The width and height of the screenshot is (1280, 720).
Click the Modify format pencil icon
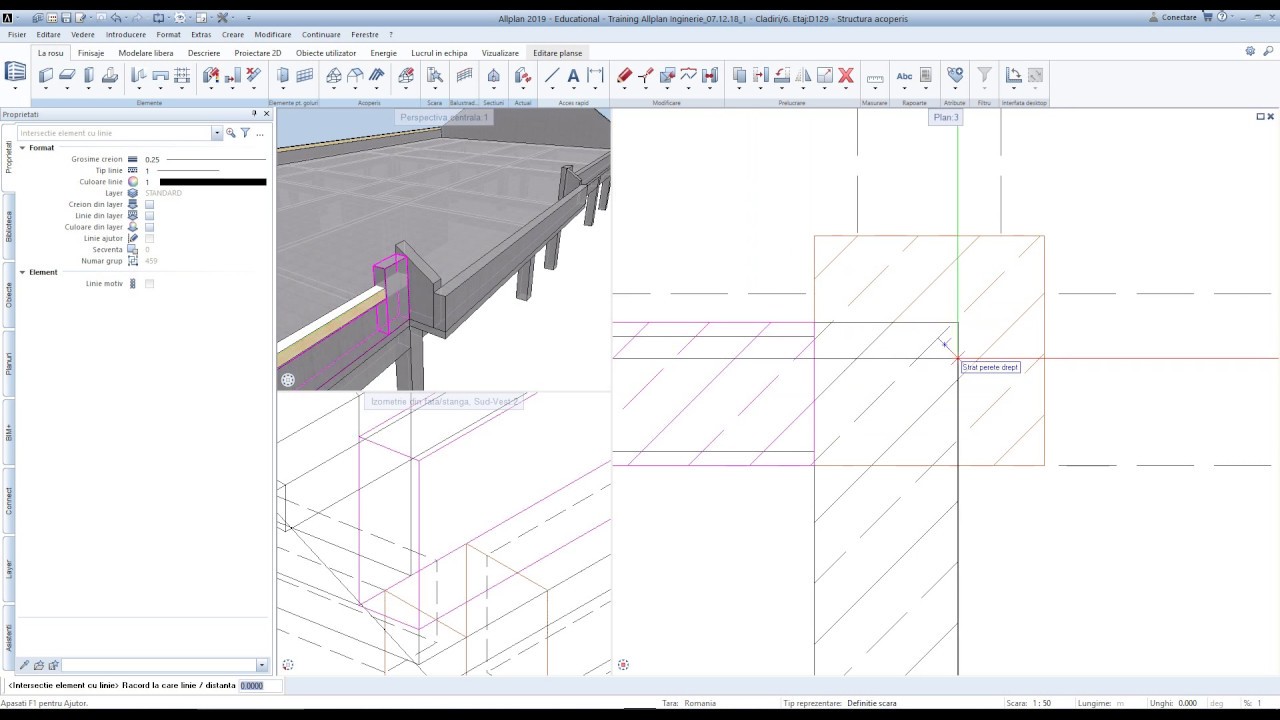(x=624, y=75)
